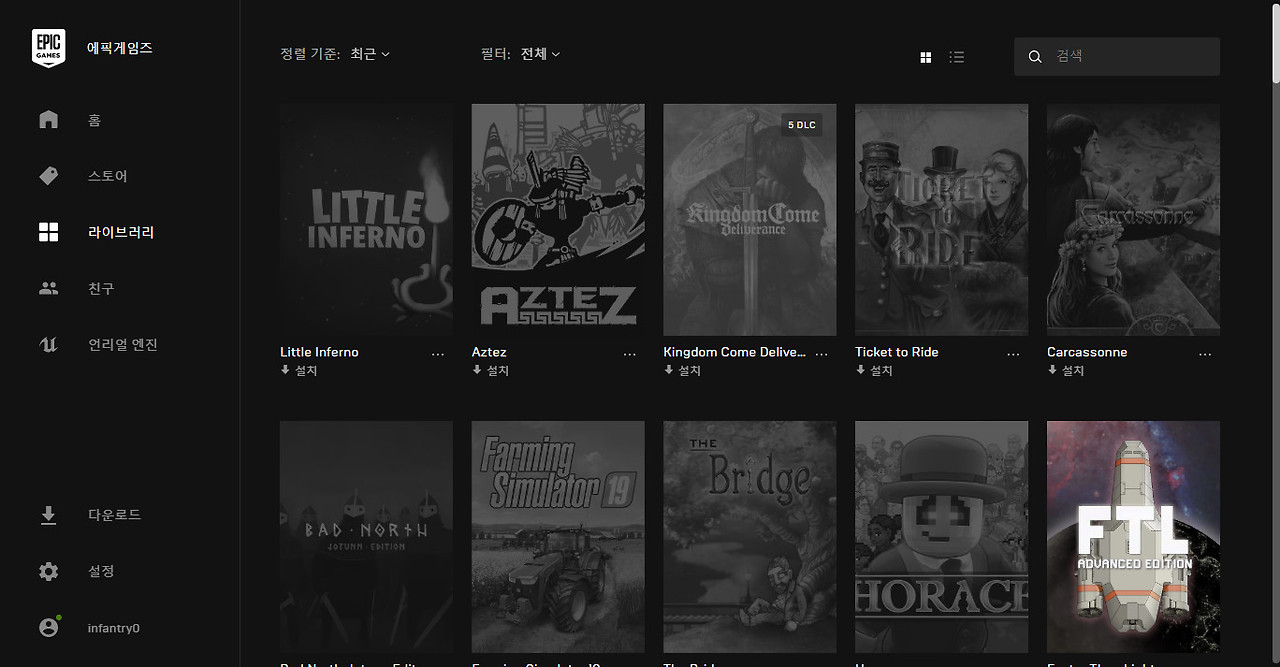The height and width of the screenshot is (667, 1280).
Task: Click the Aztez title text
Action: [489, 352]
